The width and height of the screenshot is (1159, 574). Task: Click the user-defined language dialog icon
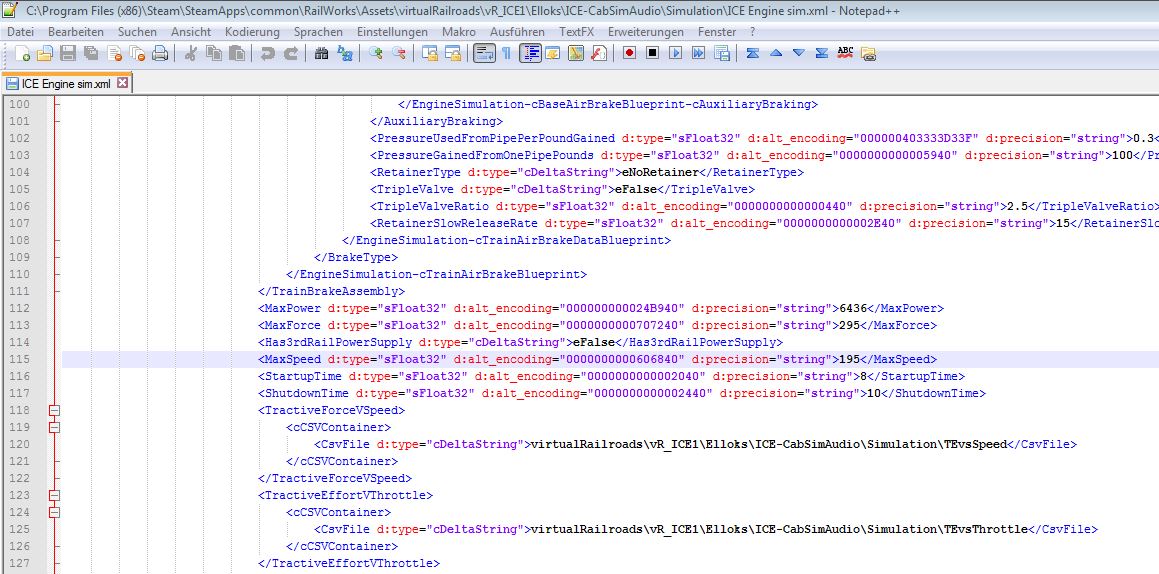(x=552, y=53)
